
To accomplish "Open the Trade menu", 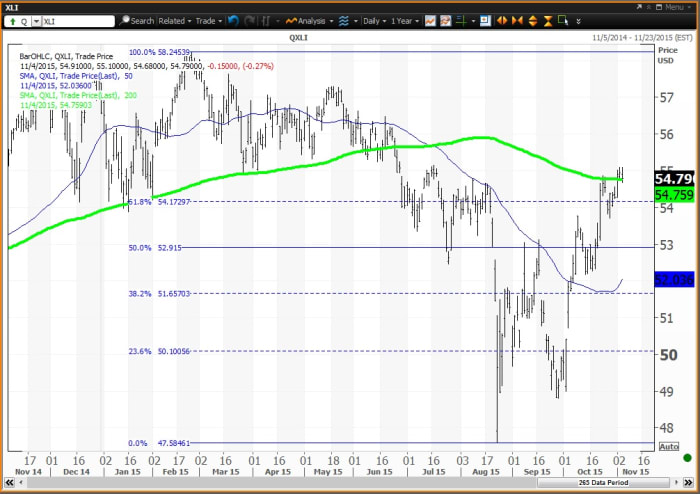I will 208,21.
